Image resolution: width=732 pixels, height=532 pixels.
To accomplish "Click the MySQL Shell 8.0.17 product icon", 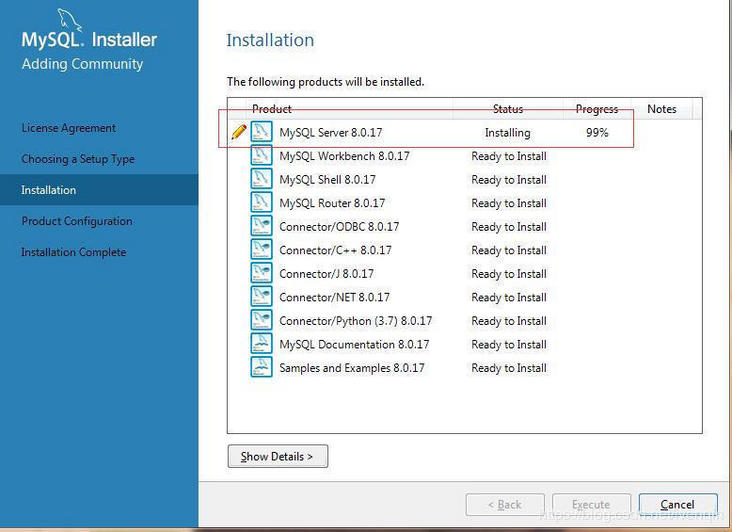I will pyautogui.click(x=261, y=179).
